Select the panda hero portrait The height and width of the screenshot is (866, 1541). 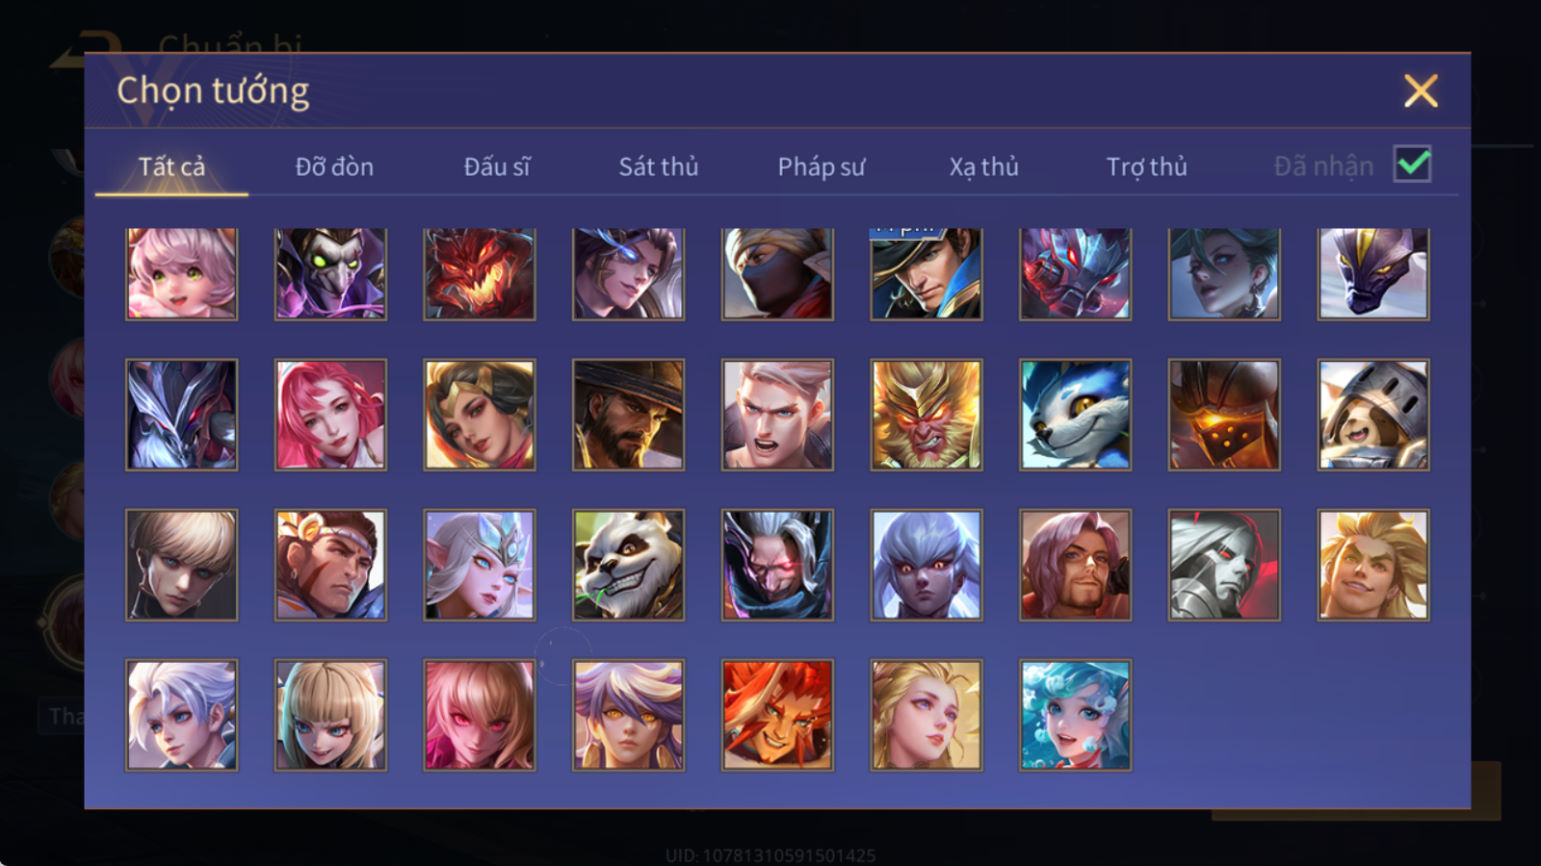click(628, 565)
